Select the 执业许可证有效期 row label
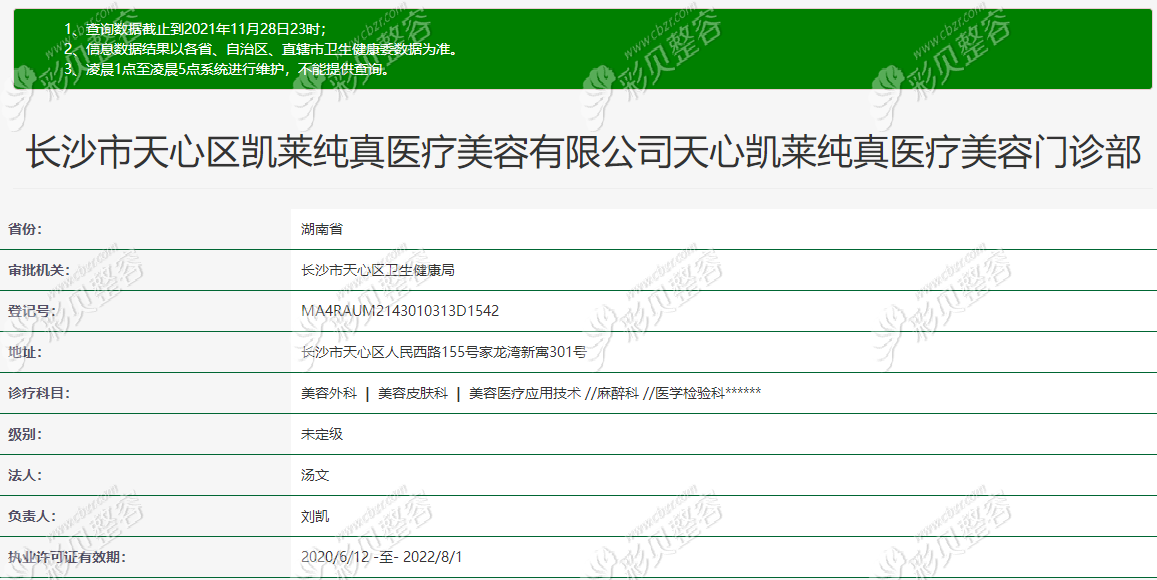This screenshot has height=580, width=1157. [67, 557]
